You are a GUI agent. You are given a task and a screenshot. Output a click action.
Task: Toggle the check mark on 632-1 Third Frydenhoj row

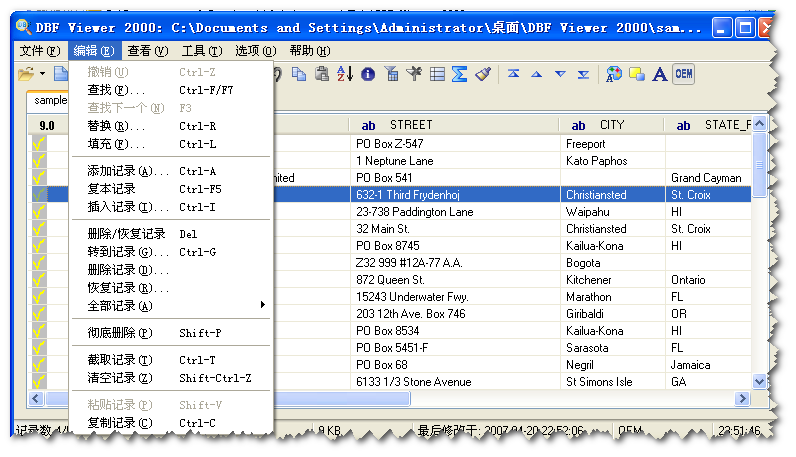[39, 195]
